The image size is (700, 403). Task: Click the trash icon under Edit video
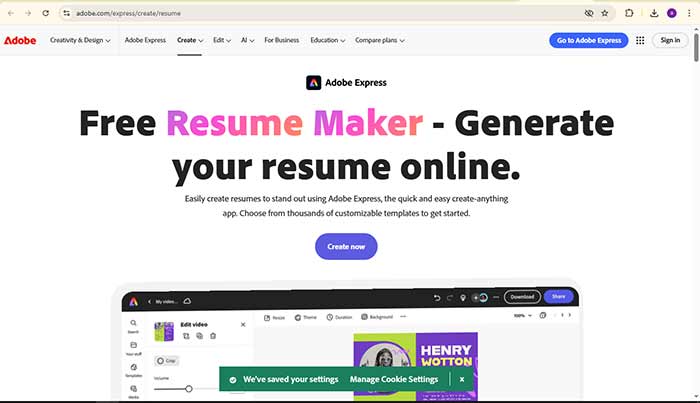tap(213, 336)
